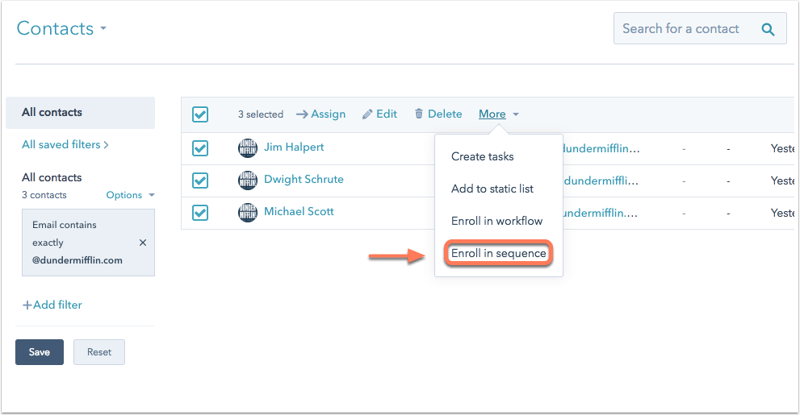Click the Edit pencil icon

367,114
